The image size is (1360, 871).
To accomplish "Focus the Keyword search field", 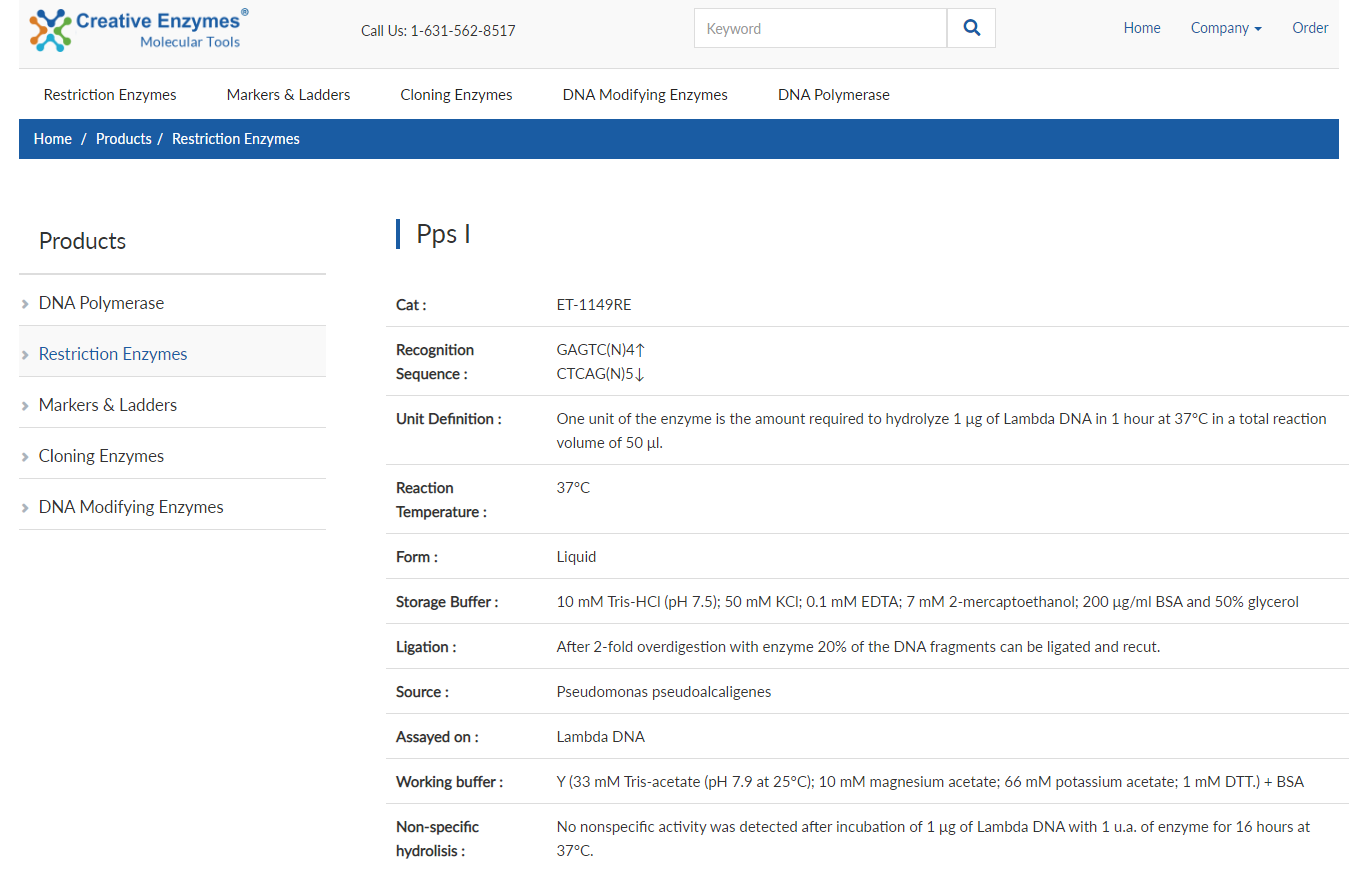I will point(820,28).
